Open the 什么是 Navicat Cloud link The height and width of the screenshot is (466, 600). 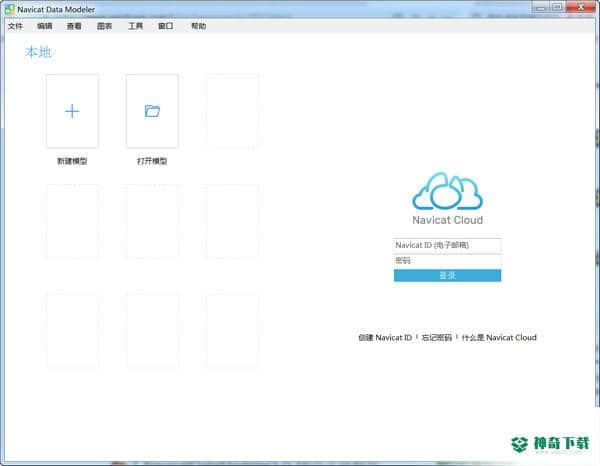(x=499, y=337)
